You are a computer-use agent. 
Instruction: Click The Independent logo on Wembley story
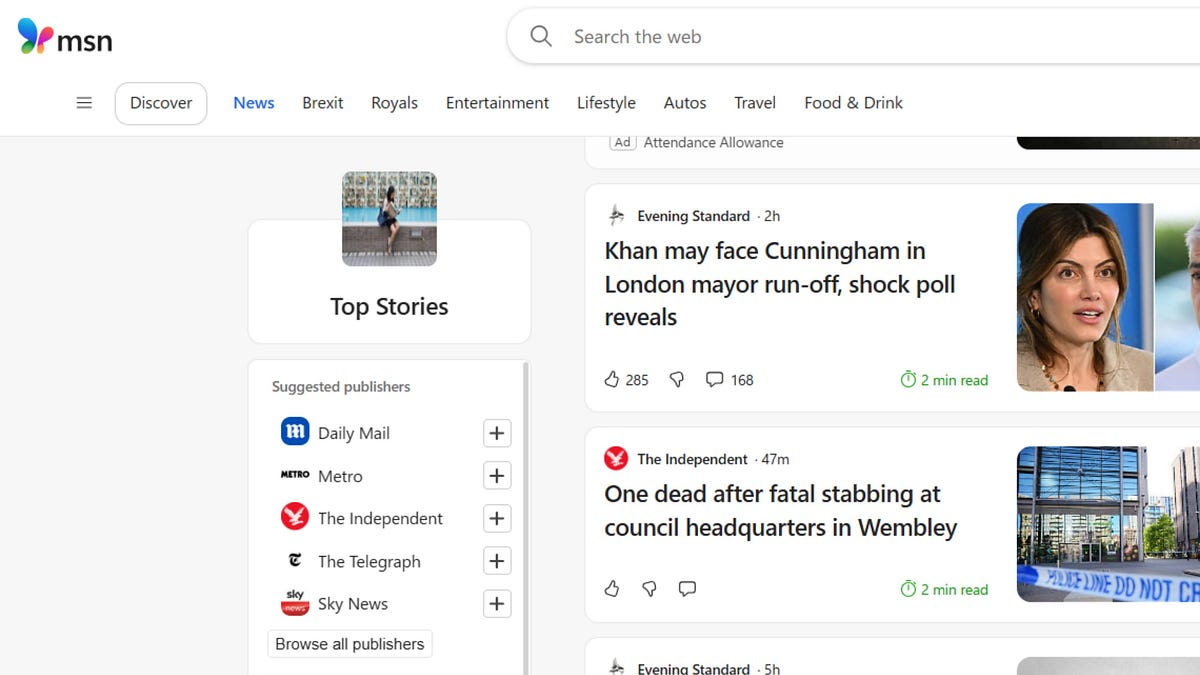click(616, 459)
